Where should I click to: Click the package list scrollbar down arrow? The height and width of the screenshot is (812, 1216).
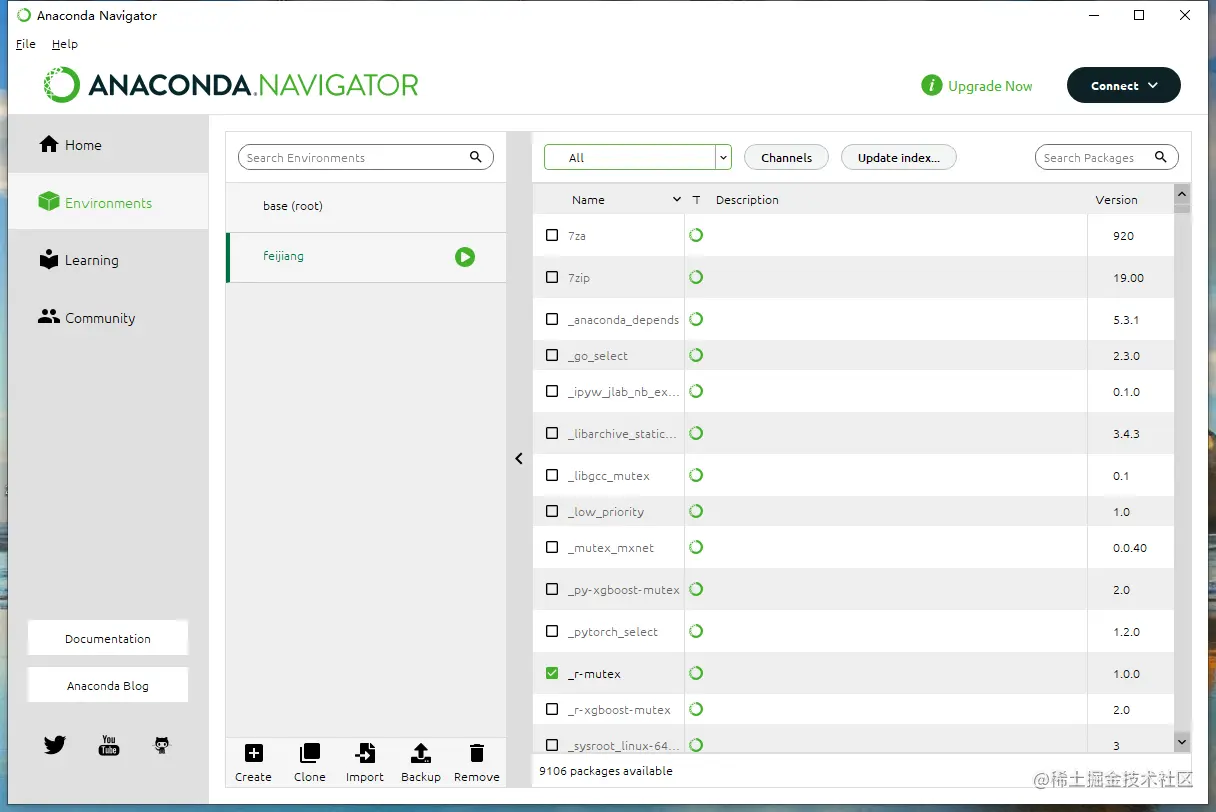click(1182, 742)
